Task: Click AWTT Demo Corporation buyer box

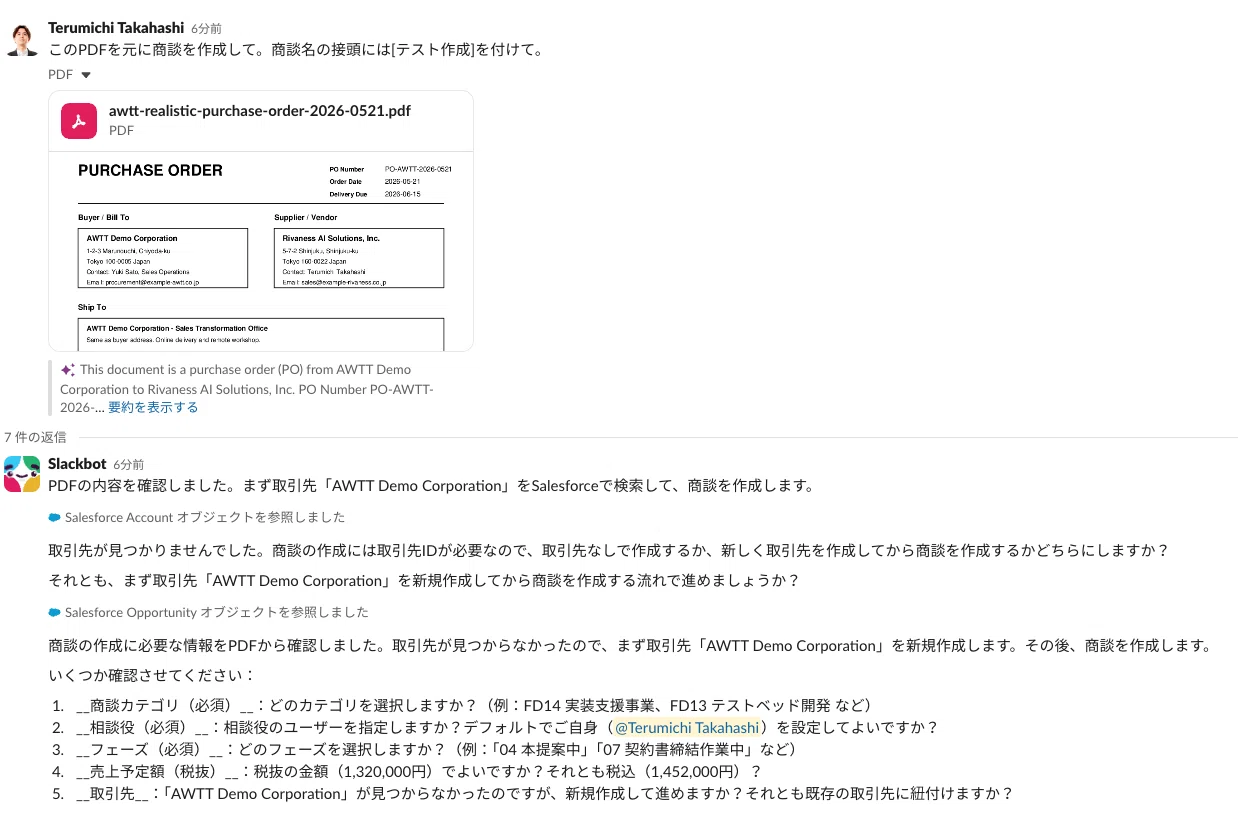Action: pos(163,258)
